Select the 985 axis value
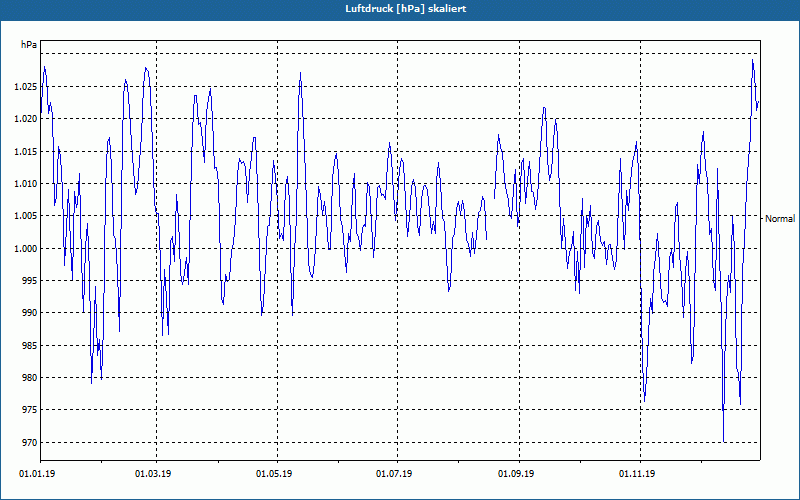Screen dimensions: 800x500 coord(30,345)
